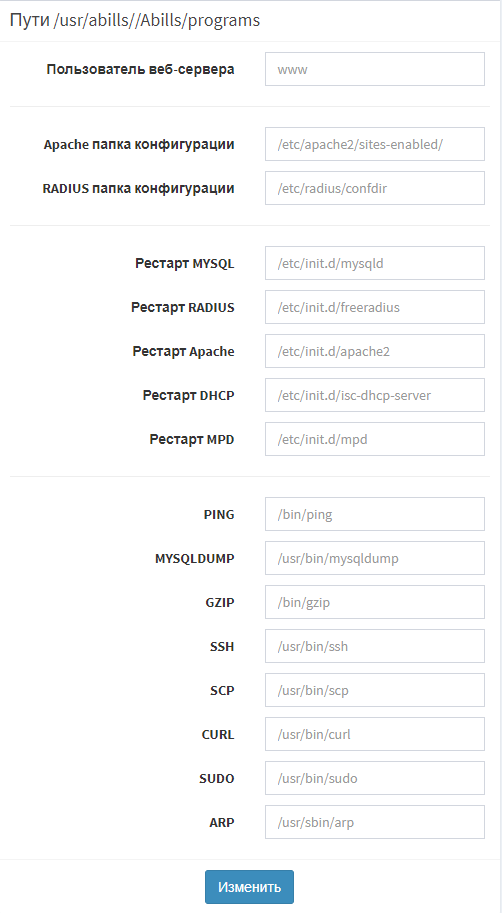Click the Изменить button

coord(249,887)
